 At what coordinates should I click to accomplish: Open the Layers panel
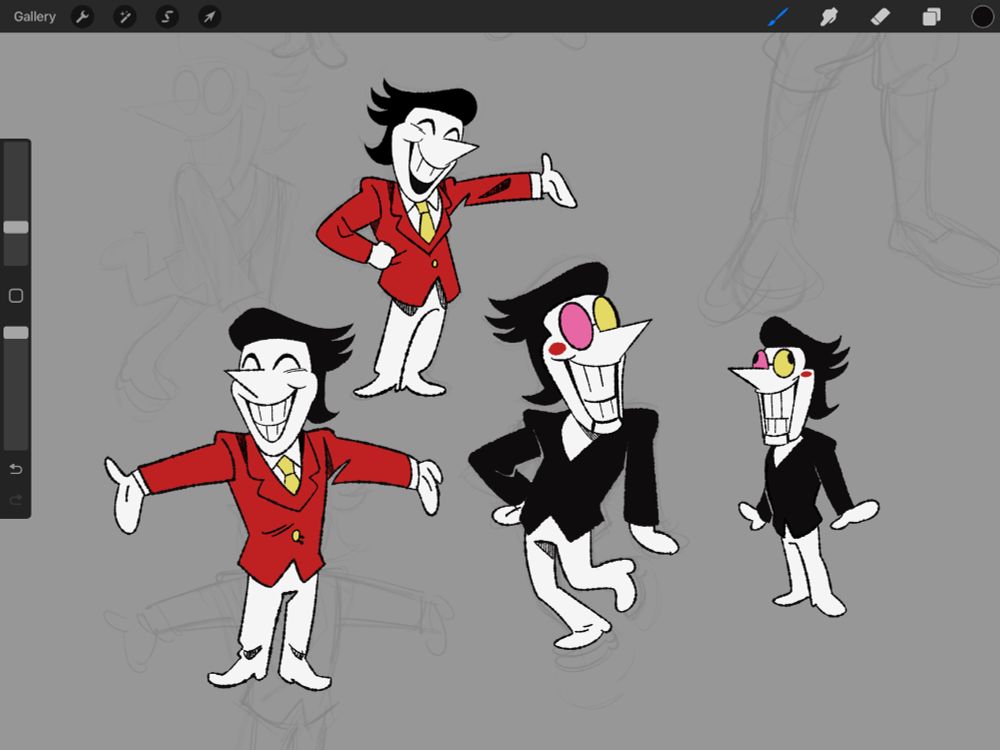931,17
